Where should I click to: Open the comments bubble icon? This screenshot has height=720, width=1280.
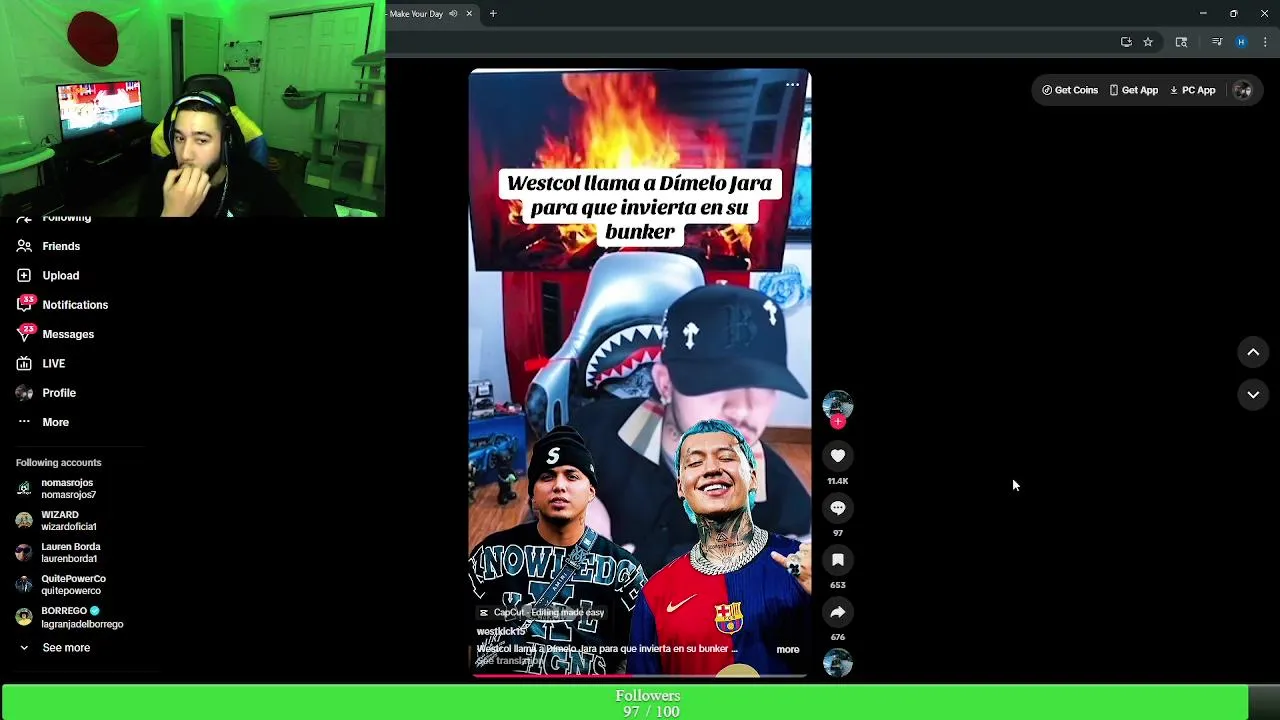838,508
